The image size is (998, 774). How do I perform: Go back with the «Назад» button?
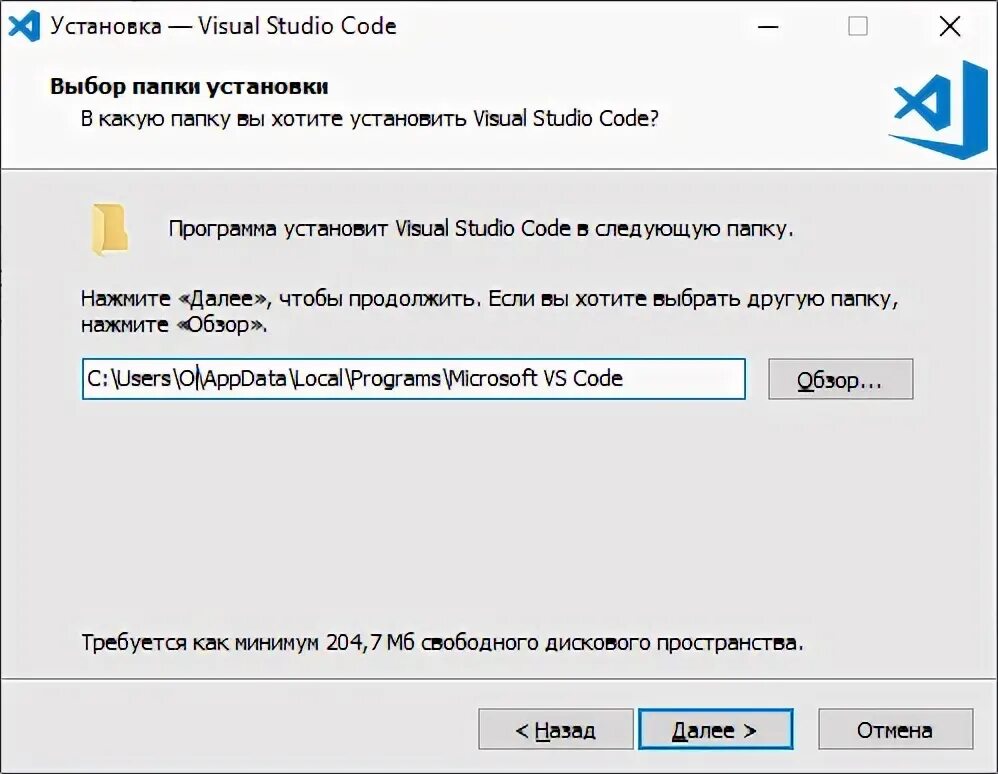point(555,730)
